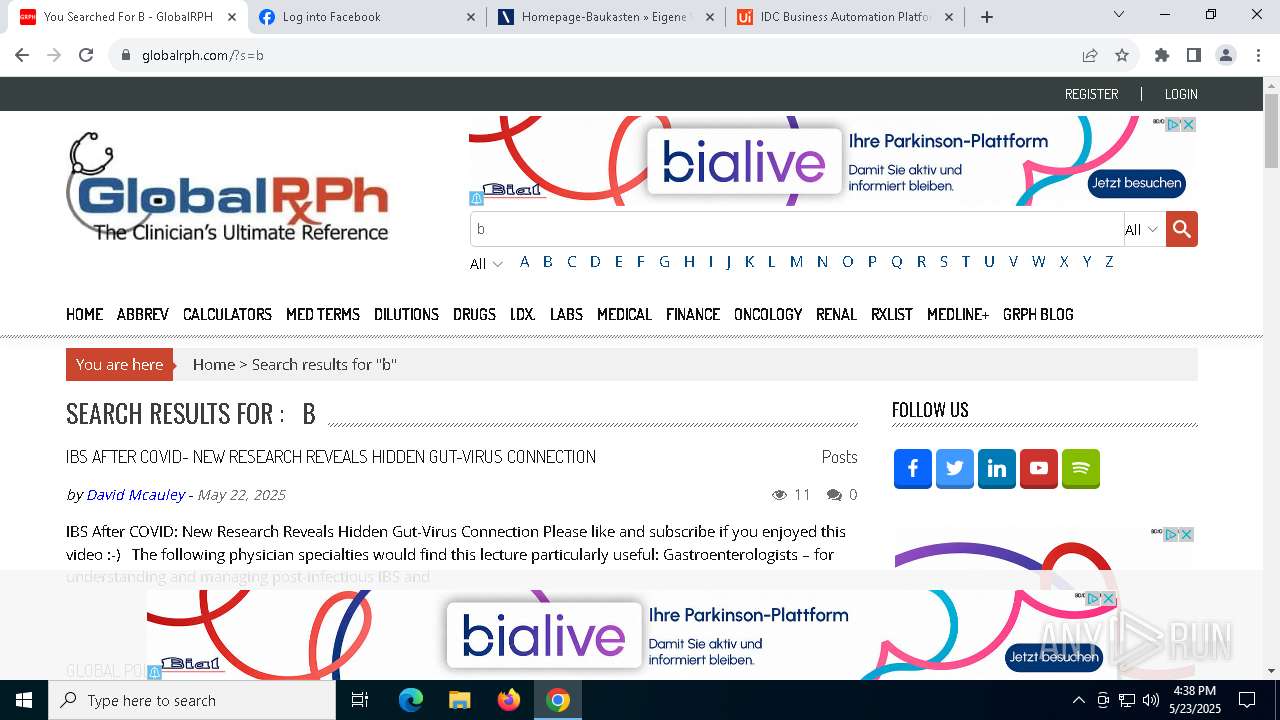Go back with browser back arrow

click(22, 56)
